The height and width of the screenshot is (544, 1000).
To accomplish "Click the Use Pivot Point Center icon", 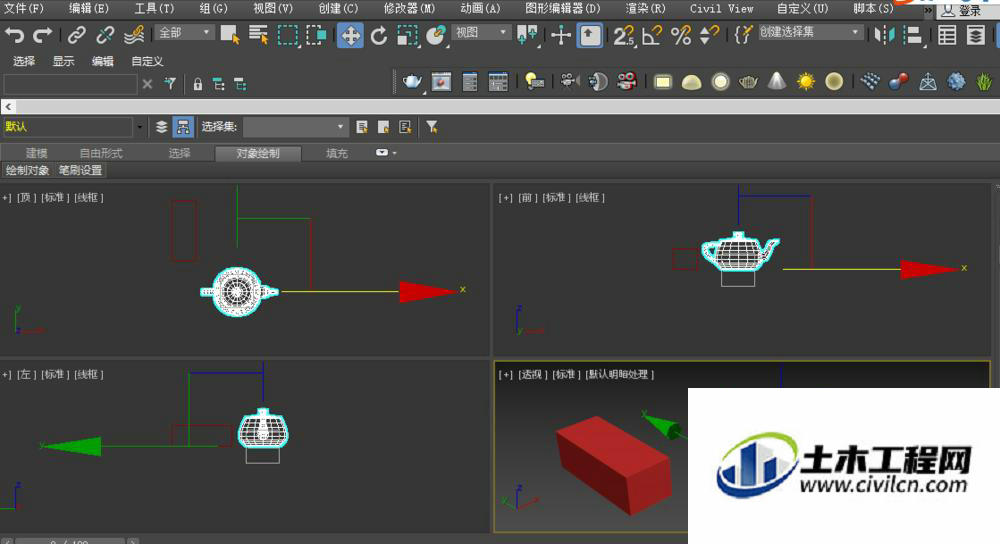I will click(527, 35).
